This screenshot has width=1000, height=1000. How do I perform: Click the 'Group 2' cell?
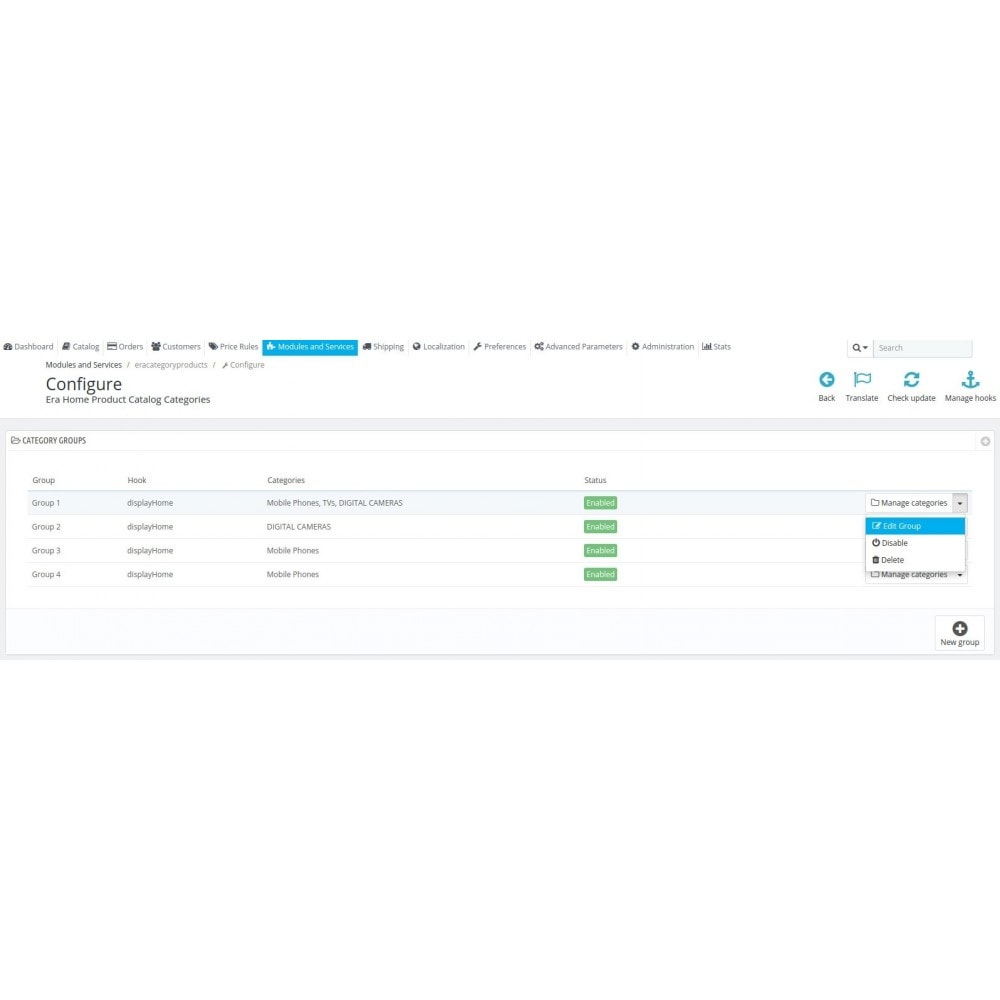click(46, 527)
